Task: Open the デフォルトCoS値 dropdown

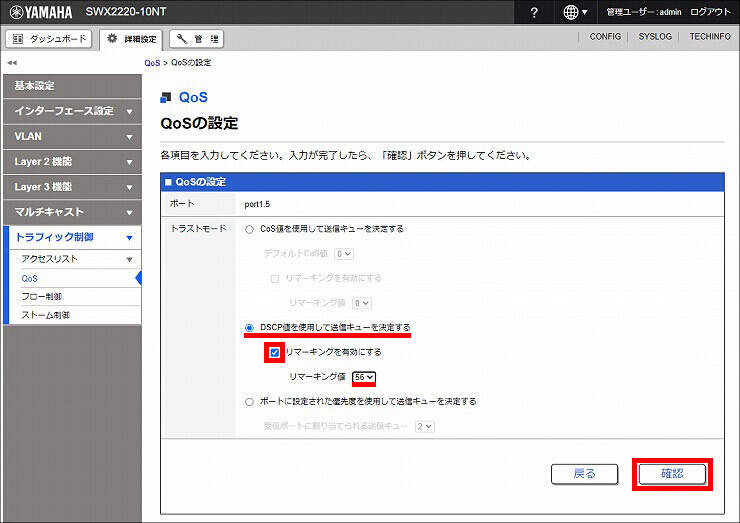Action: tap(344, 254)
